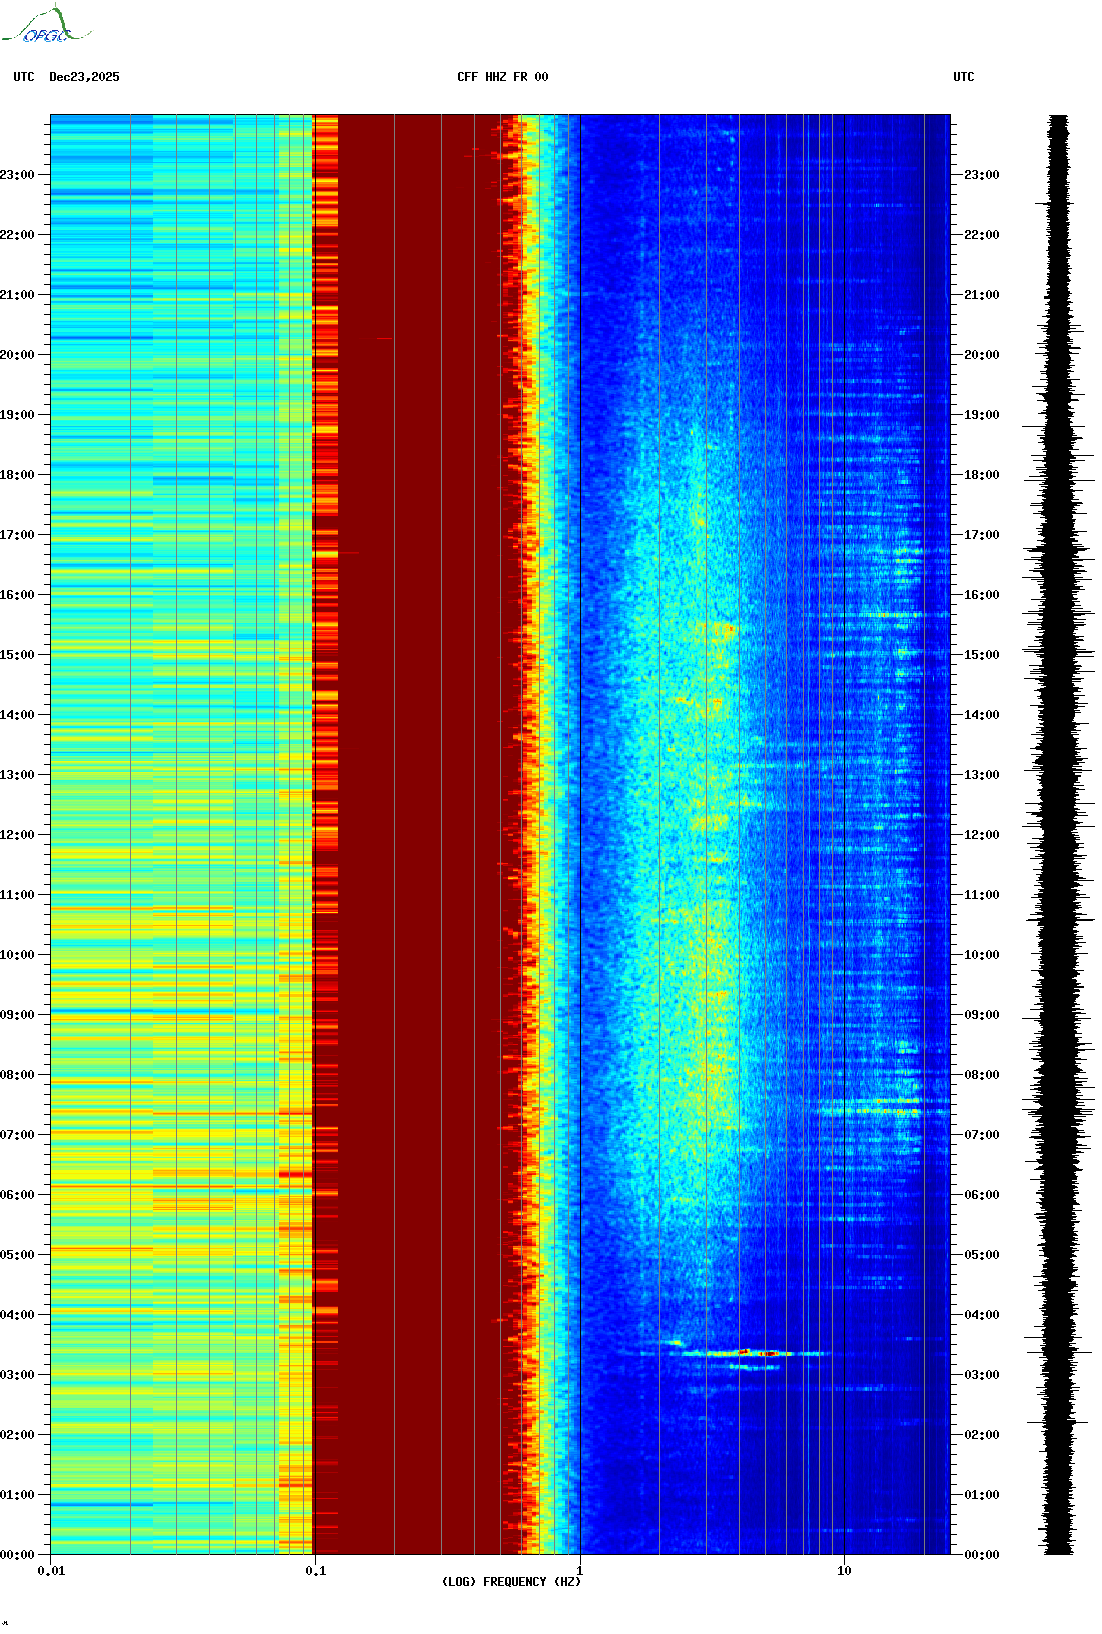Click 00:00 on the left time axis

[17, 1555]
